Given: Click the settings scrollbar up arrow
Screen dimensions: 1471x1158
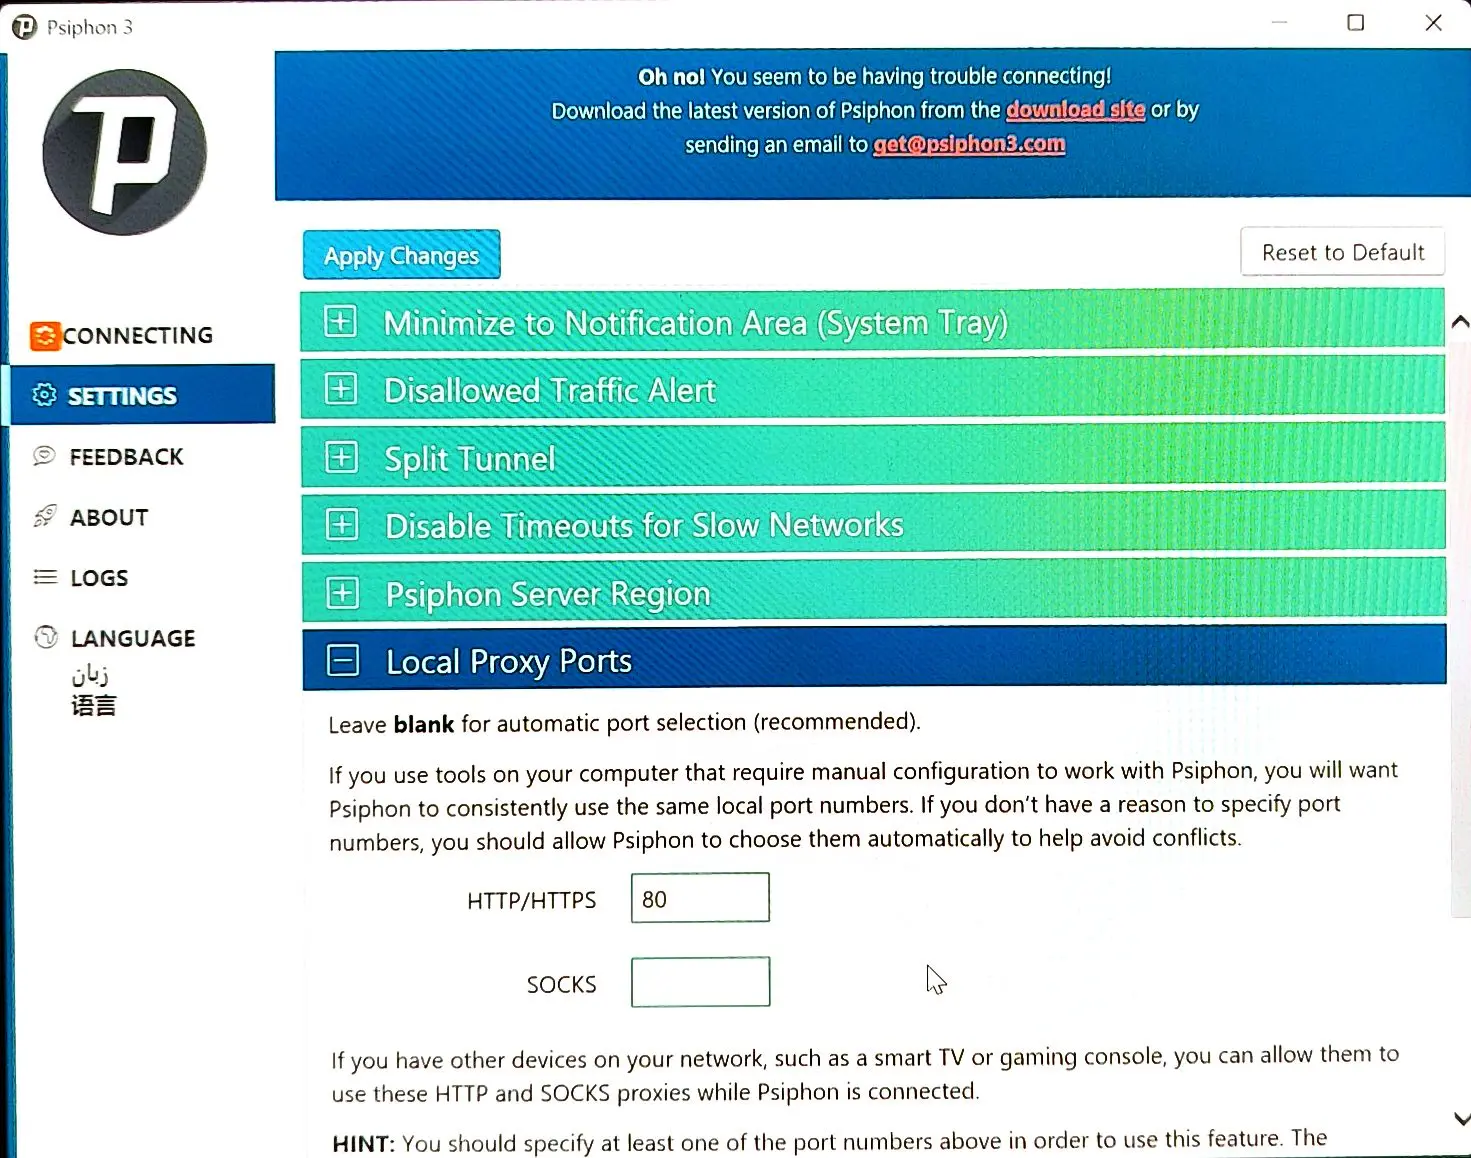Looking at the screenshot, I should (x=1460, y=321).
